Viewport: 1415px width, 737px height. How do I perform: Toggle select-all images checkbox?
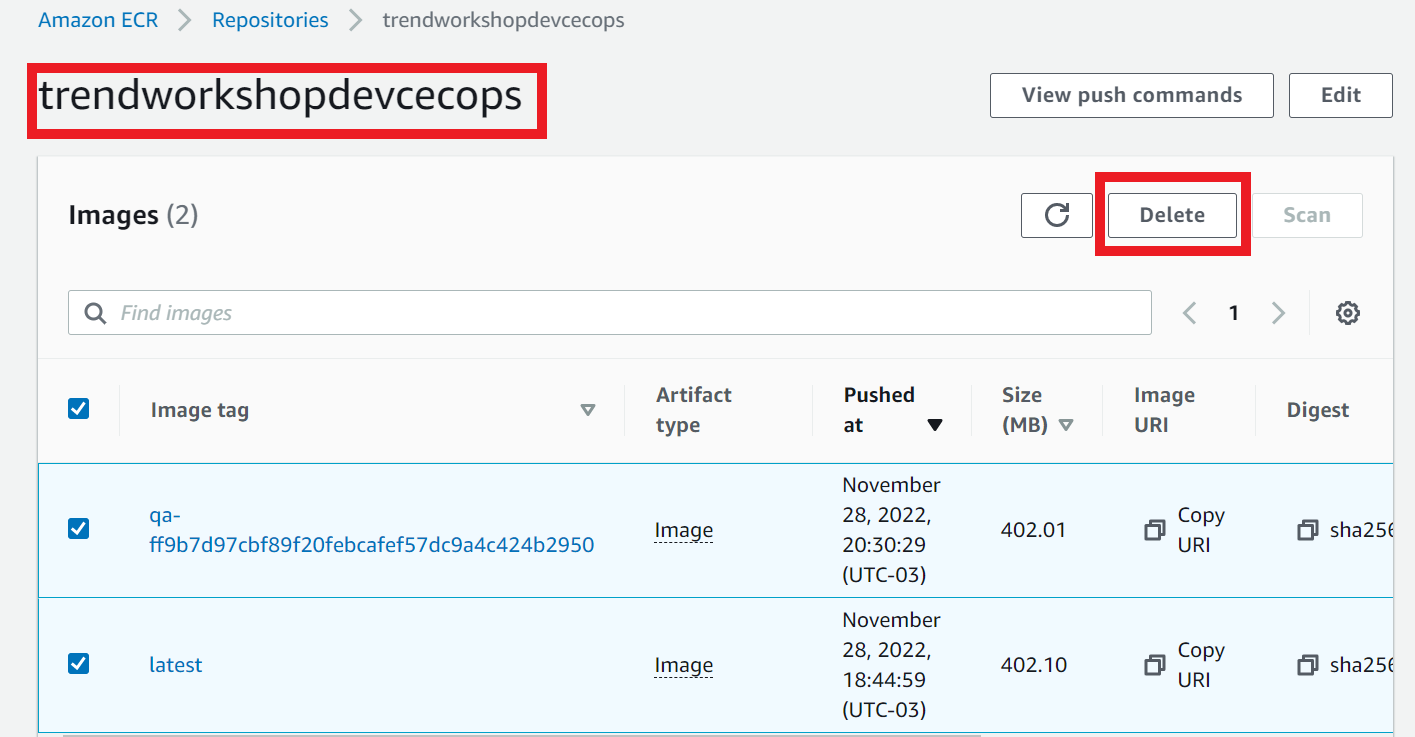pos(78,408)
